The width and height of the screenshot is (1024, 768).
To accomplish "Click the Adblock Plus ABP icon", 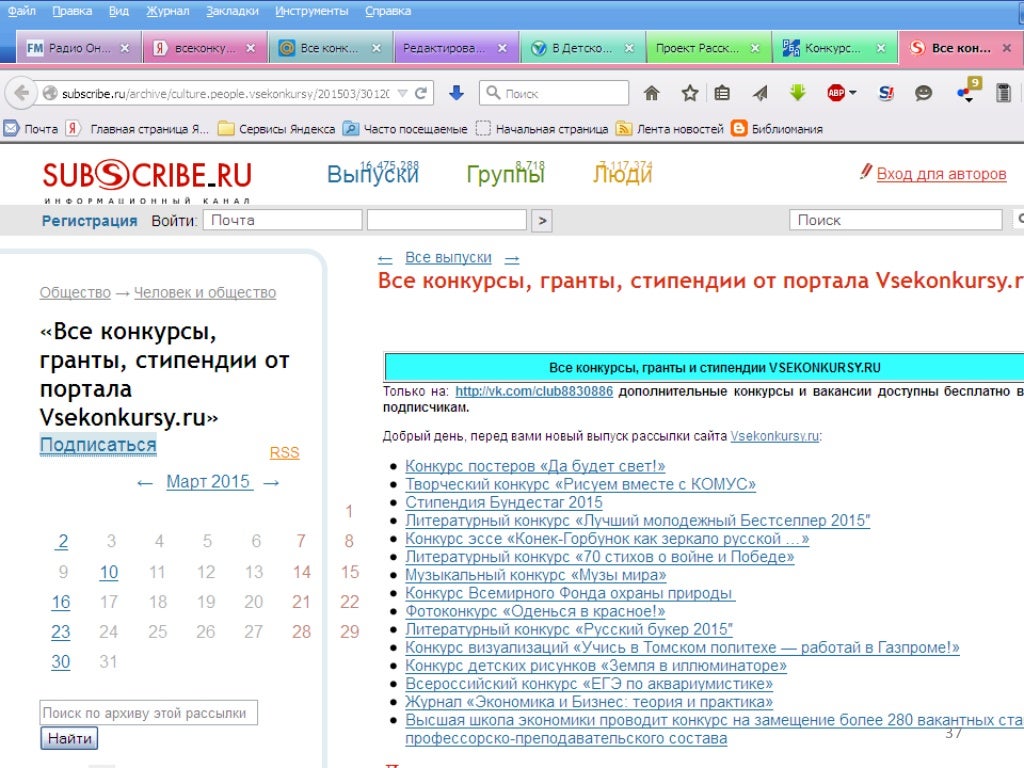I will tap(836, 93).
